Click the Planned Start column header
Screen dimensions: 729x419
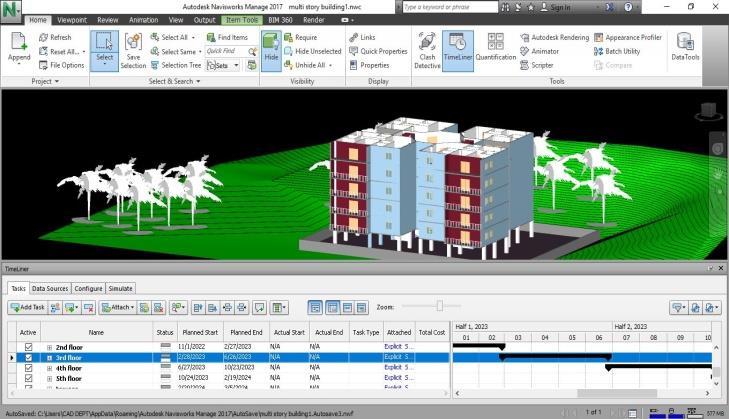tap(200, 333)
